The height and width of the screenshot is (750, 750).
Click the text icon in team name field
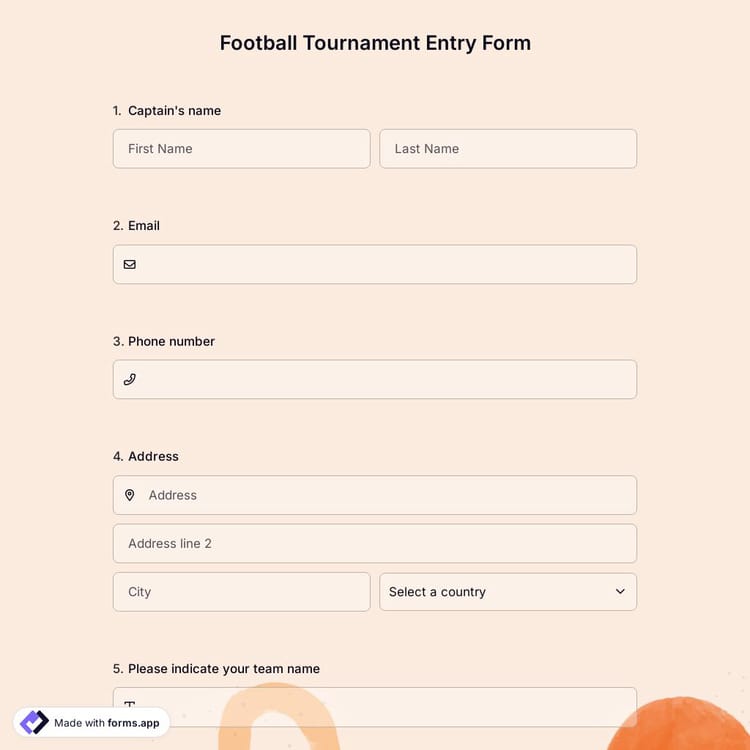coord(129,706)
